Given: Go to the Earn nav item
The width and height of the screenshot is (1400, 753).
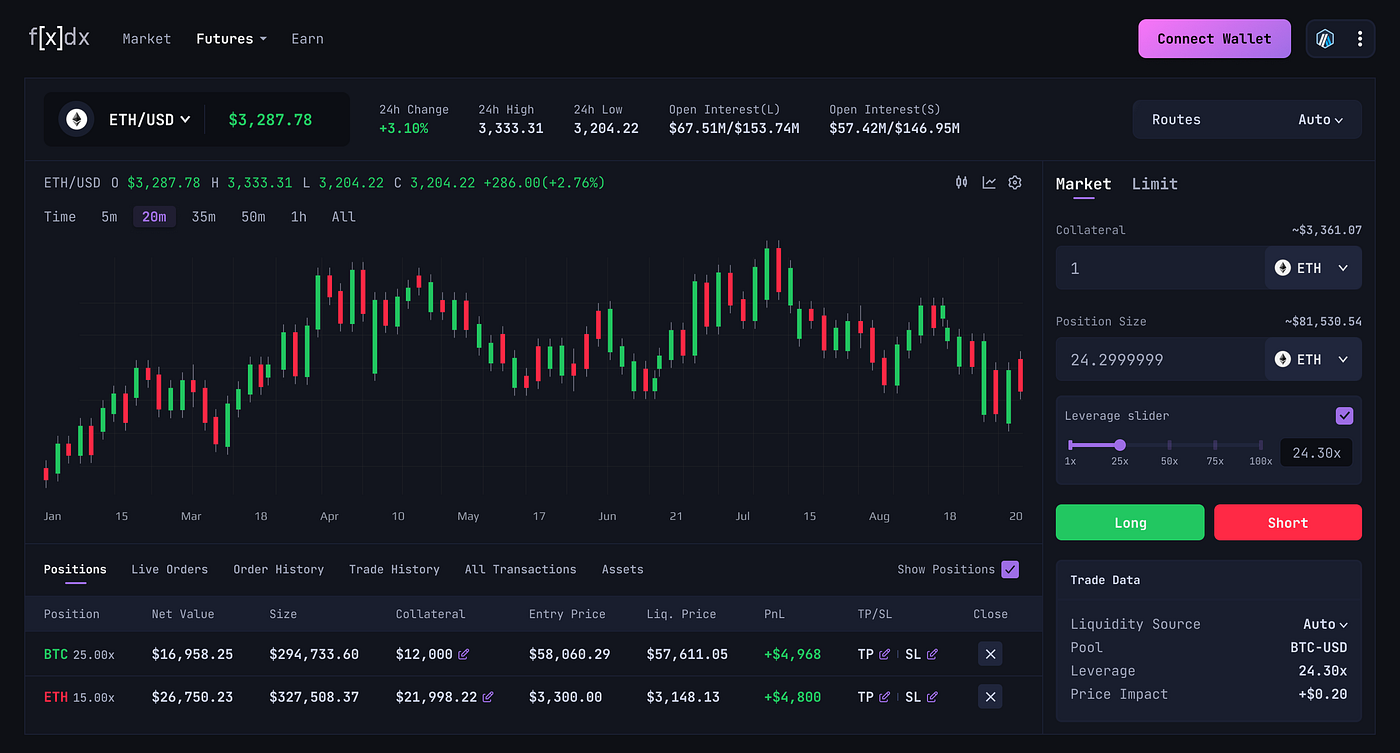Looking at the screenshot, I should [307, 39].
